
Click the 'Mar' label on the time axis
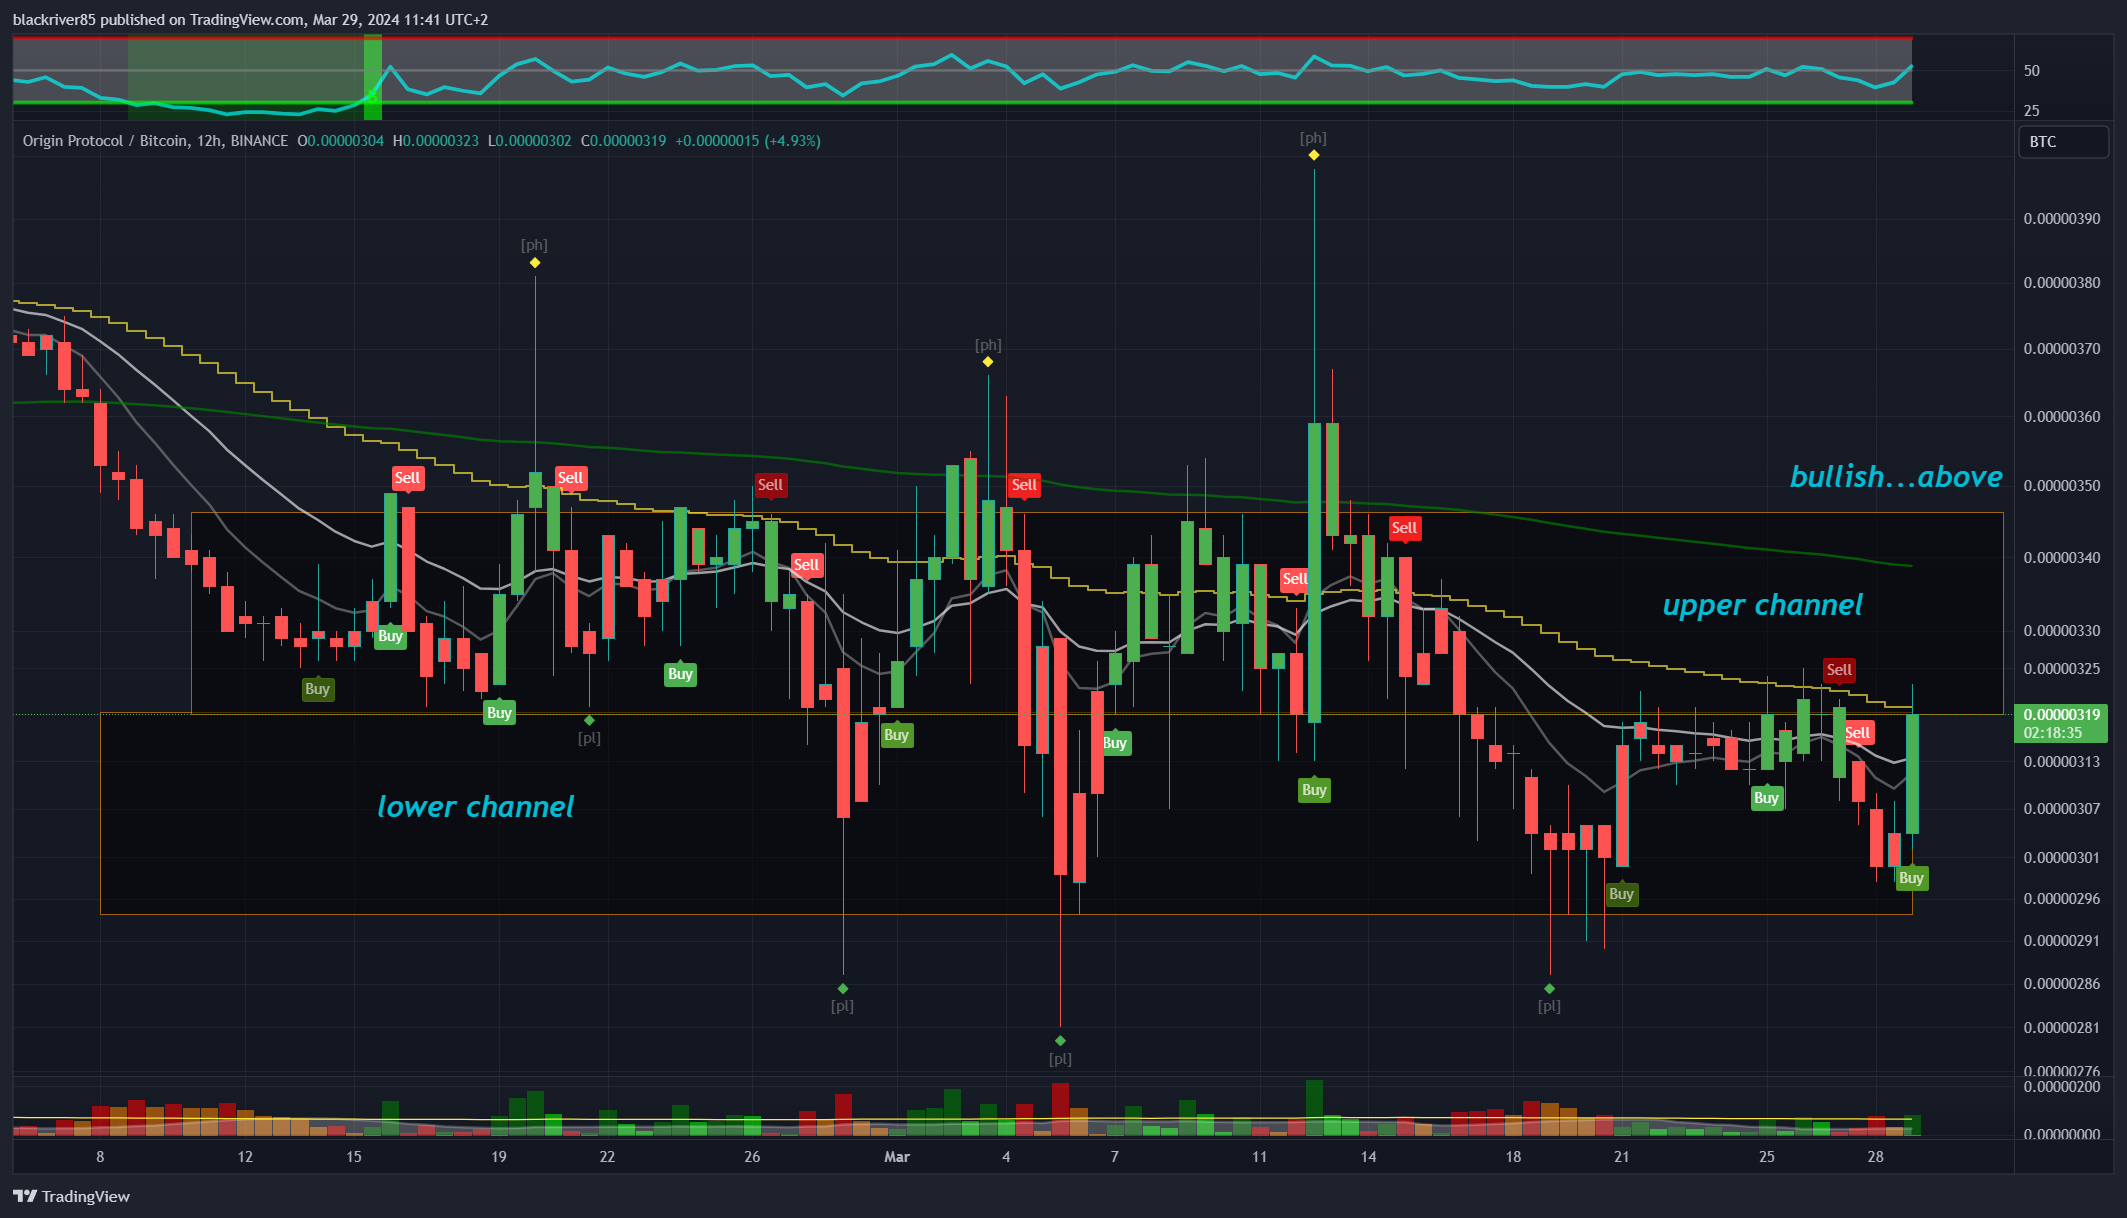[897, 1157]
